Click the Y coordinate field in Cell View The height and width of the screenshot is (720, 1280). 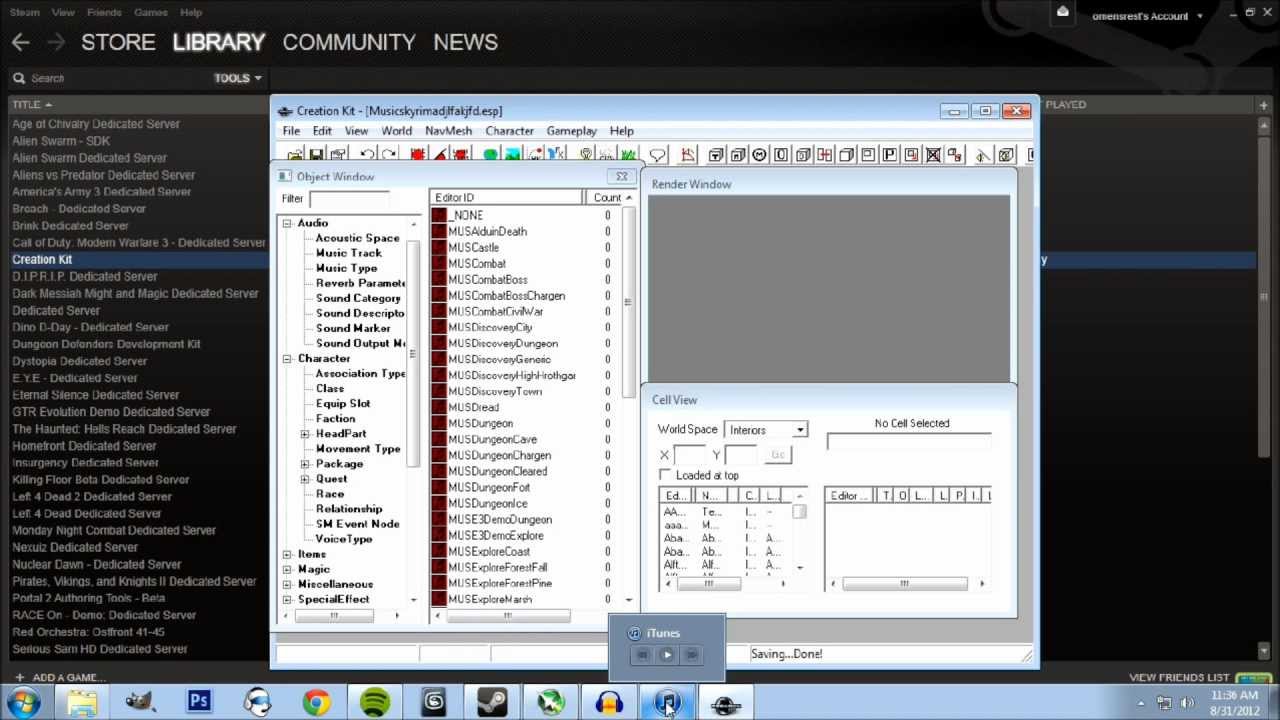(741, 455)
